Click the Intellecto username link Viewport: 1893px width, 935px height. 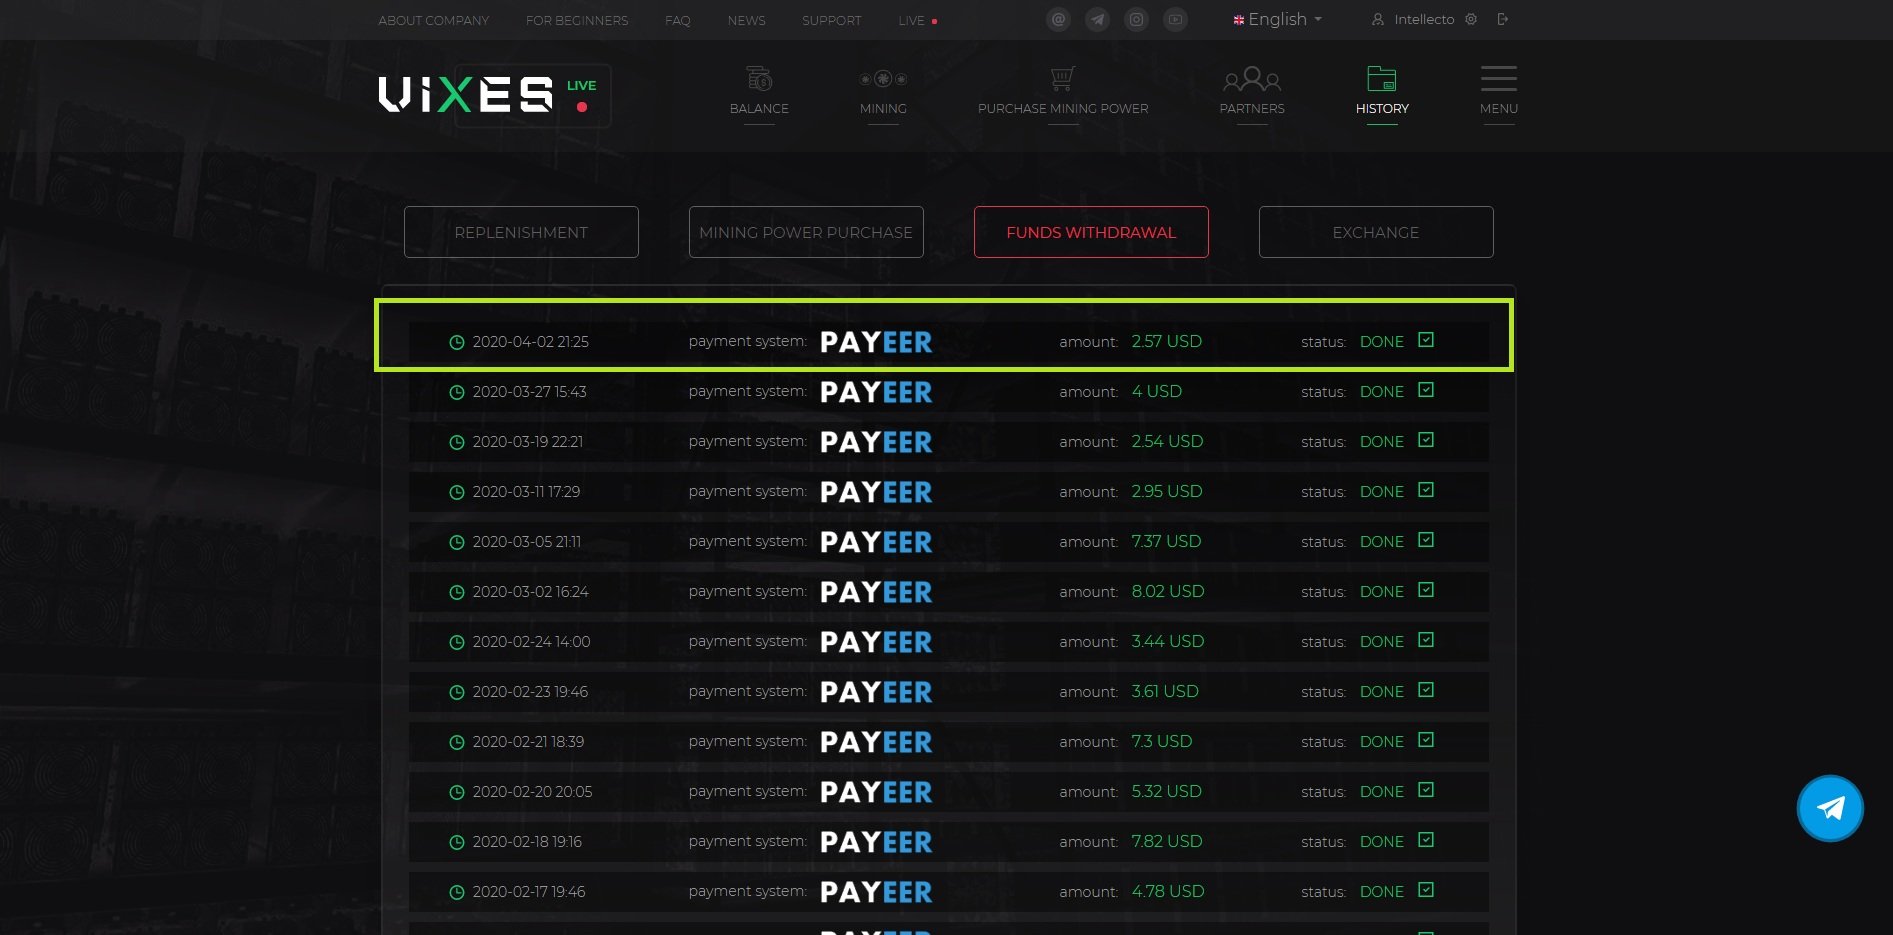(x=1424, y=19)
